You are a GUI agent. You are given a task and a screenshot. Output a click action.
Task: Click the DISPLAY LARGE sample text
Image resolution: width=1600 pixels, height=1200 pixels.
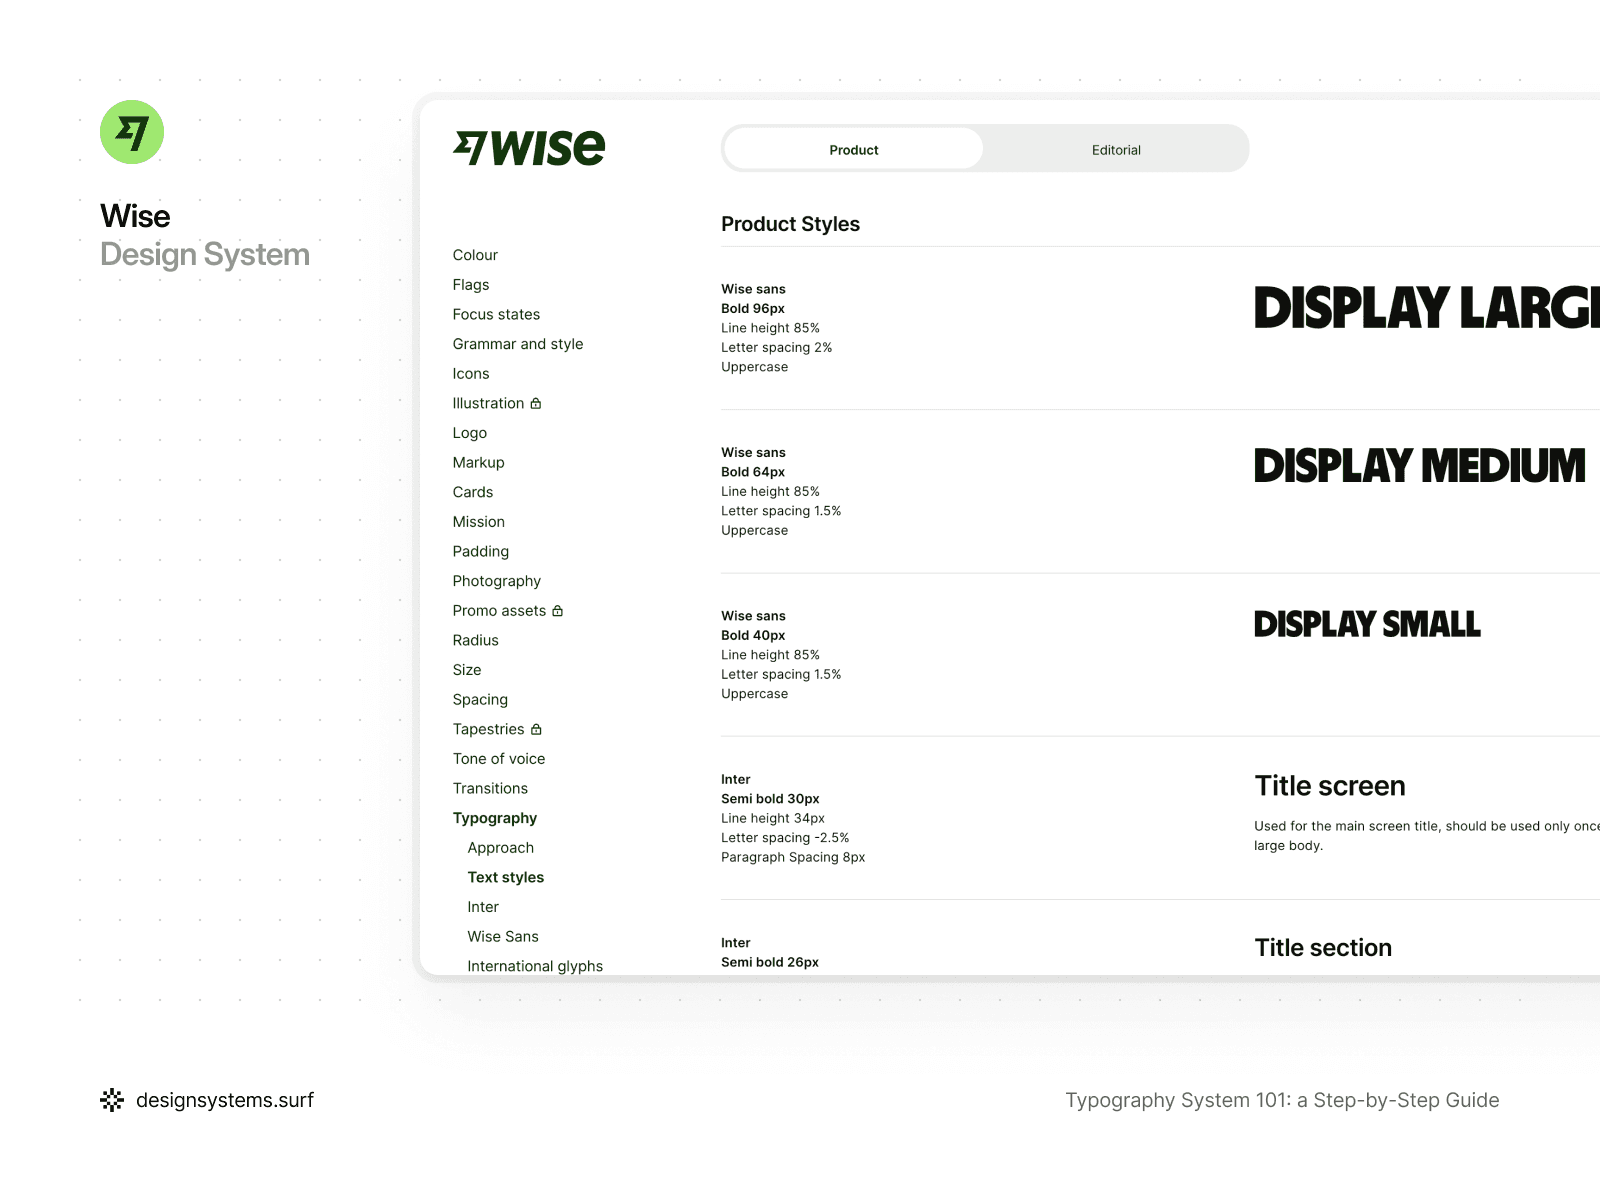point(1427,308)
